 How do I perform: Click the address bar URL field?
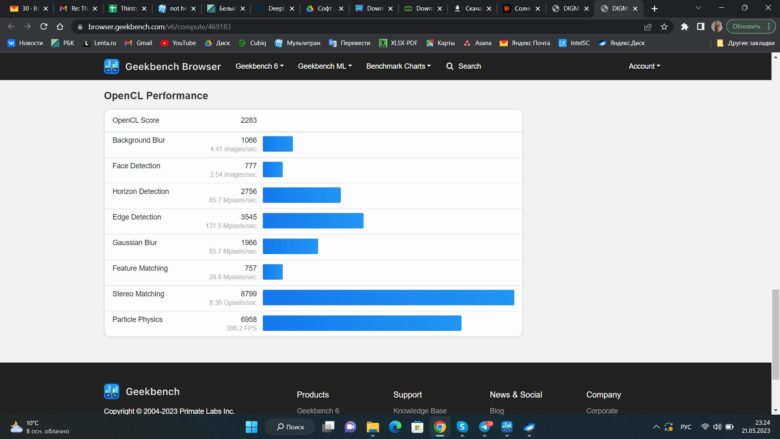[358, 26]
